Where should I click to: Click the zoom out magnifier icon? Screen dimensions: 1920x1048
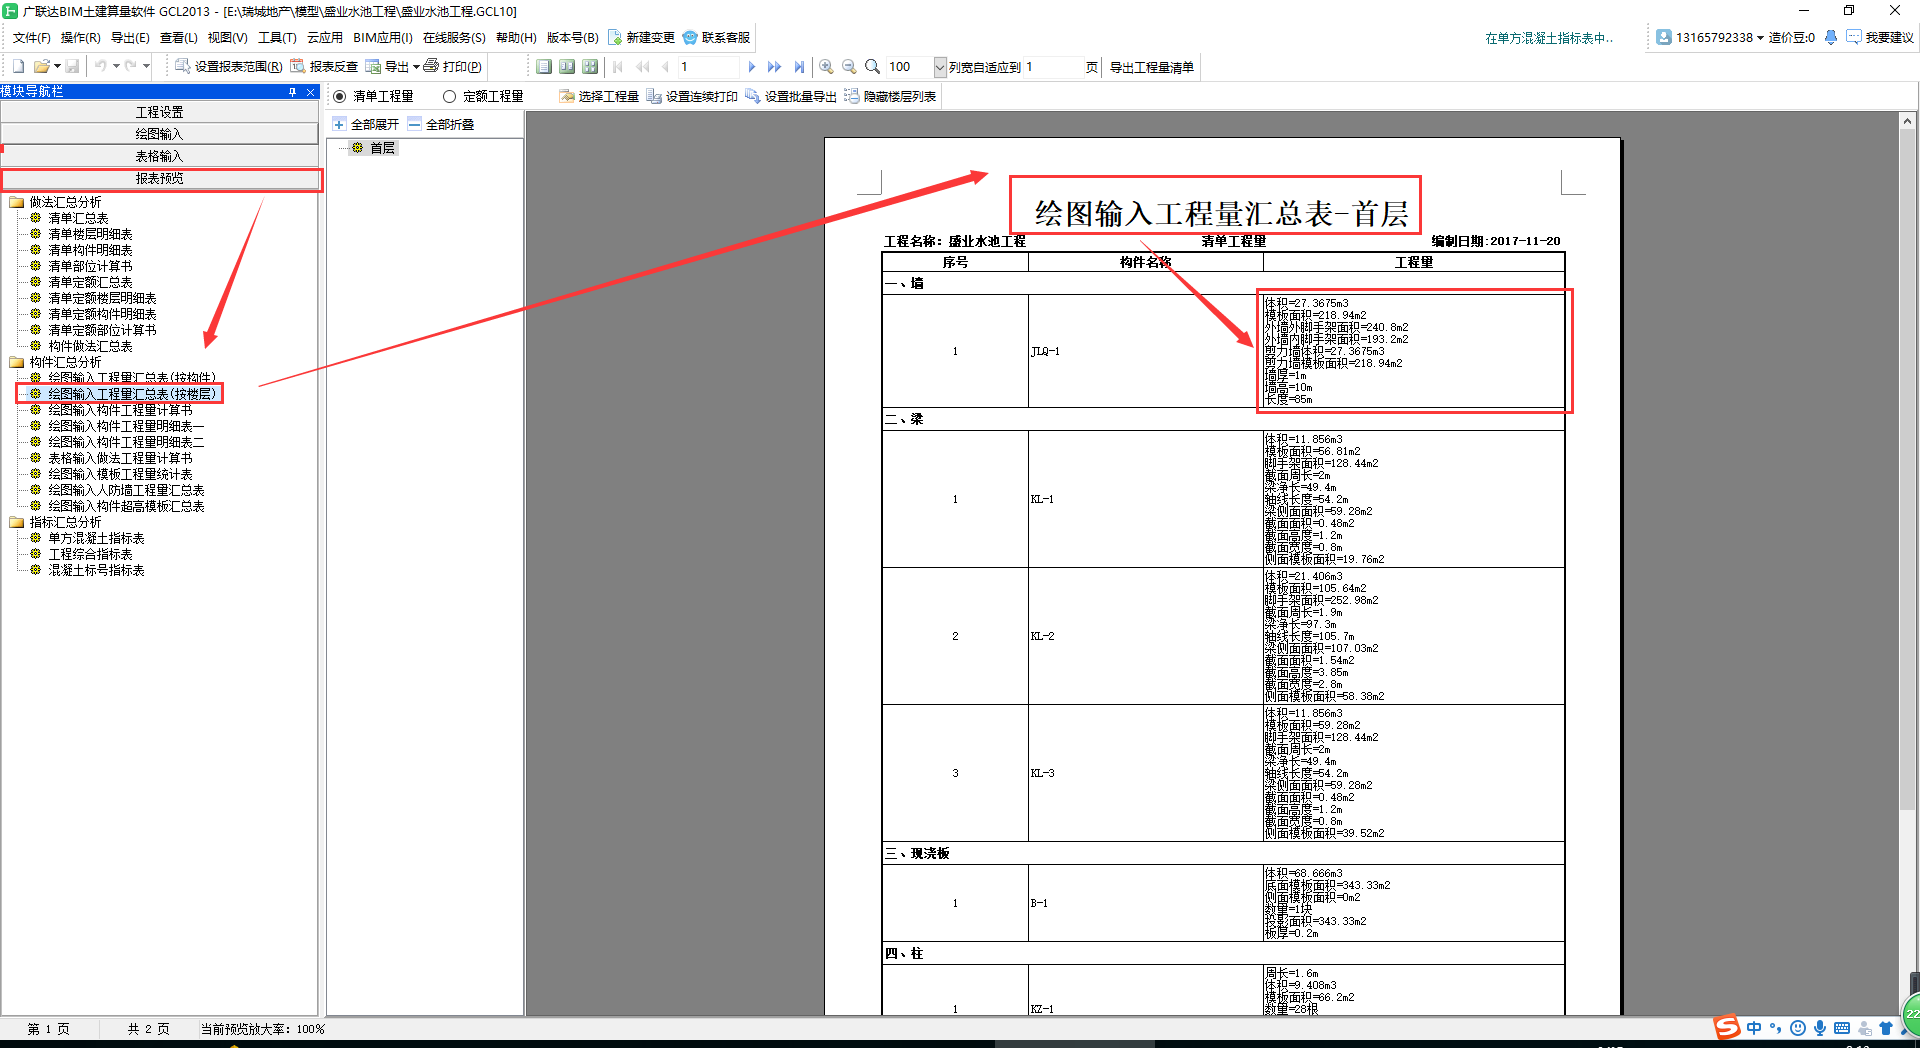[x=849, y=67]
